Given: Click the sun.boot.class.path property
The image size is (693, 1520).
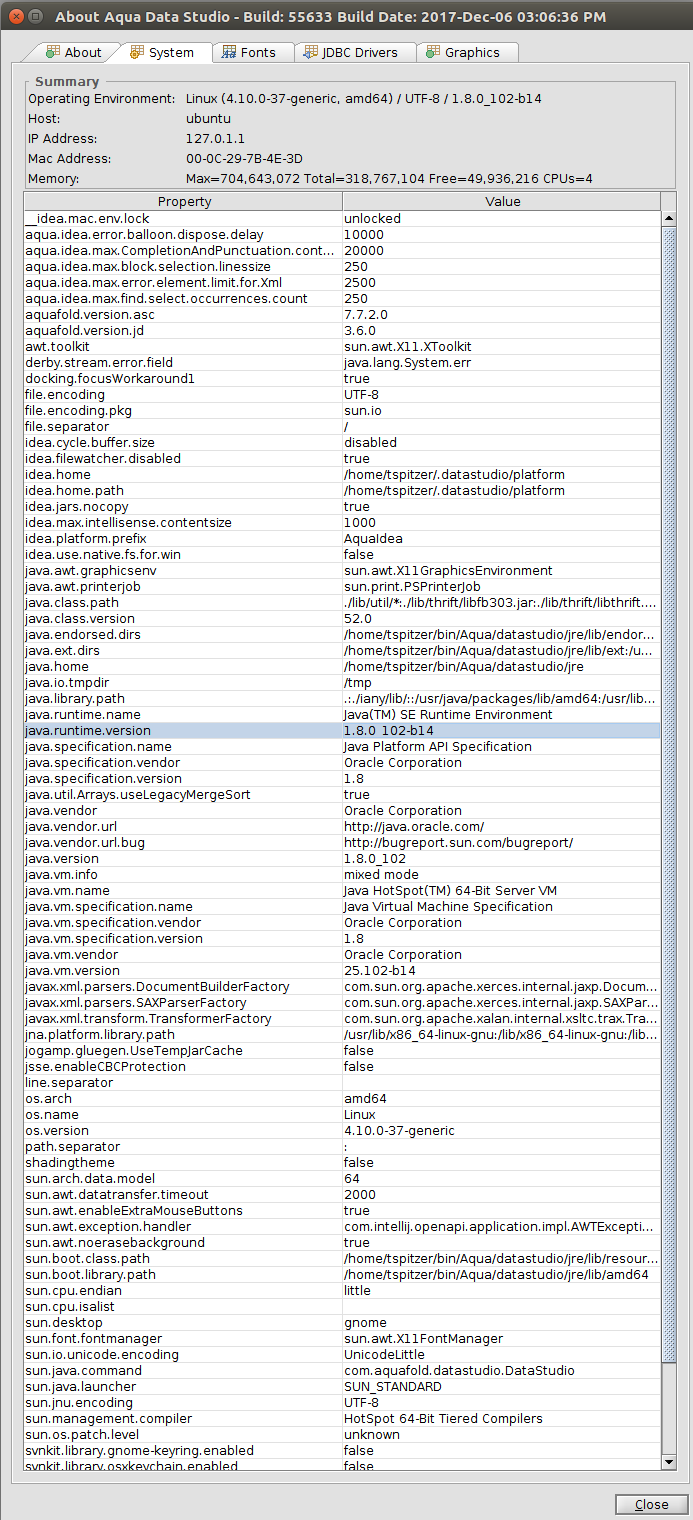Looking at the screenshot, I should tap(342, 1258).
